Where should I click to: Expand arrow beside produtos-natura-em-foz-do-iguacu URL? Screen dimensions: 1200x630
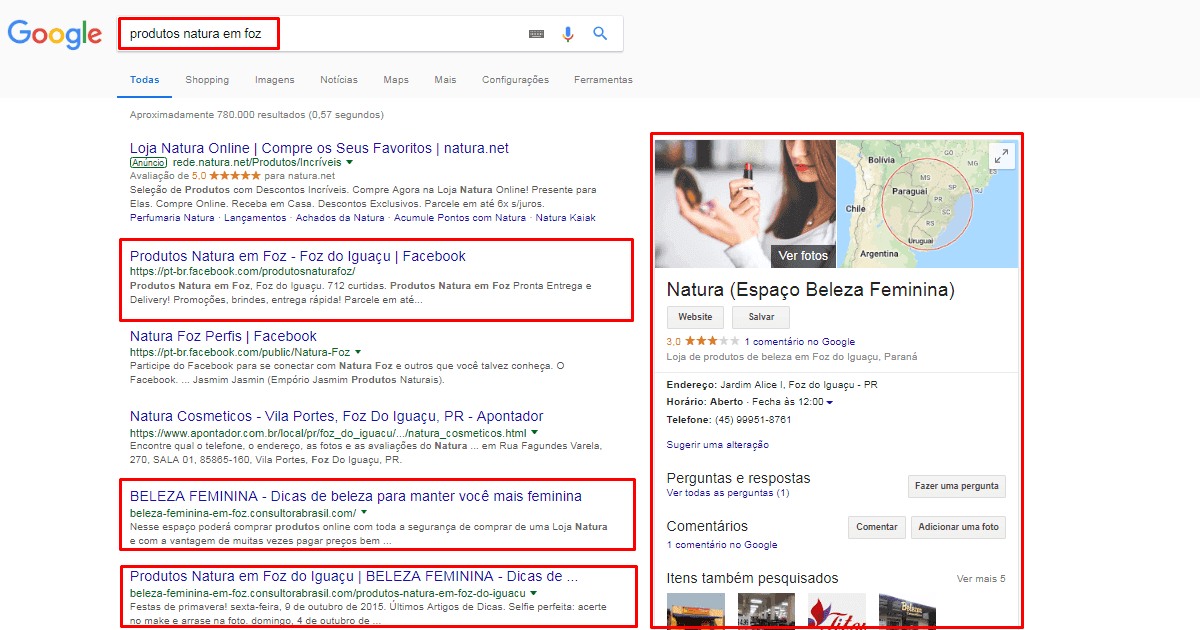(535, 593)
